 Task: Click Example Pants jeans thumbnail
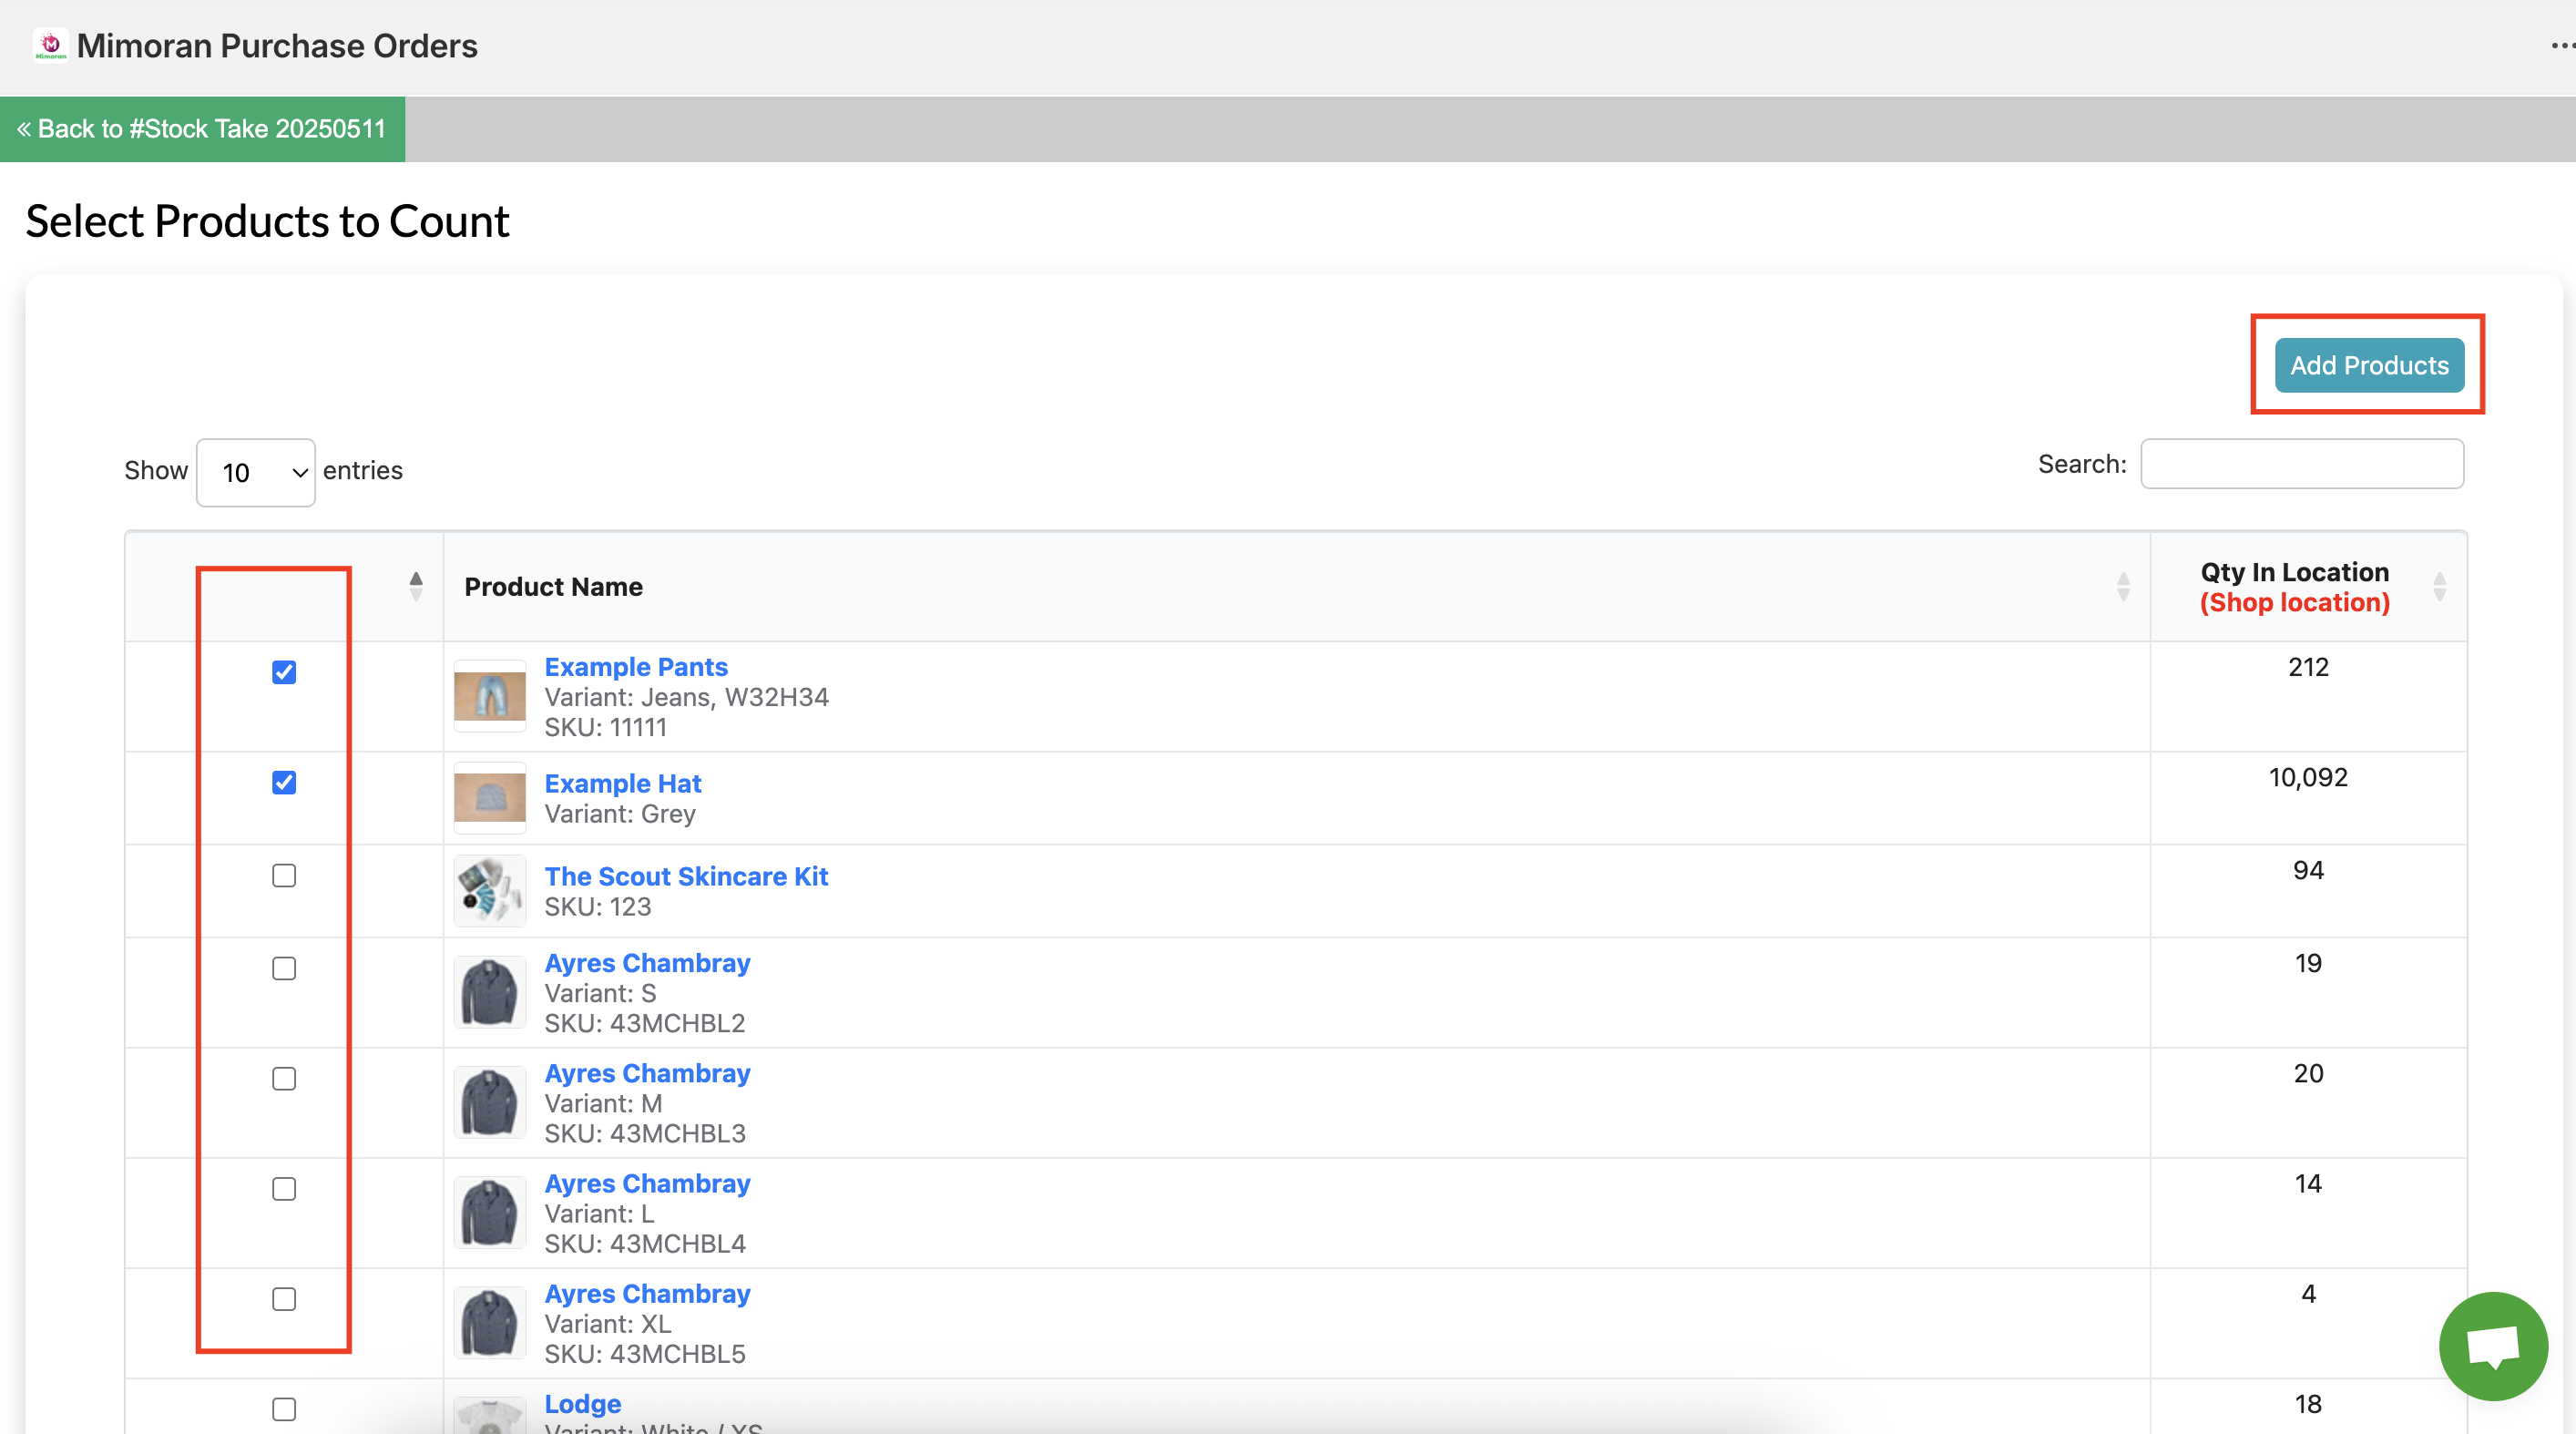(490, 696)
